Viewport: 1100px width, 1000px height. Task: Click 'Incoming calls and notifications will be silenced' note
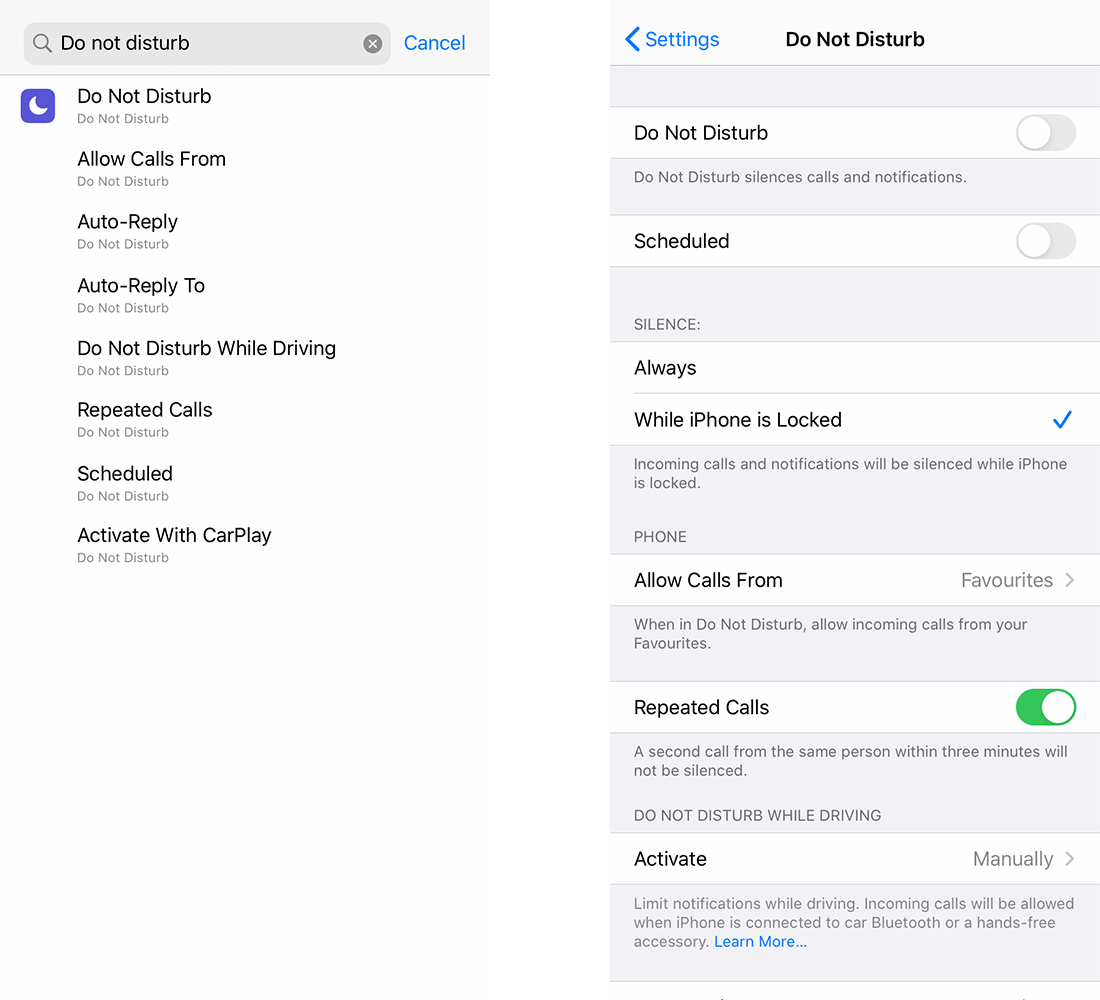click(850, 473)
